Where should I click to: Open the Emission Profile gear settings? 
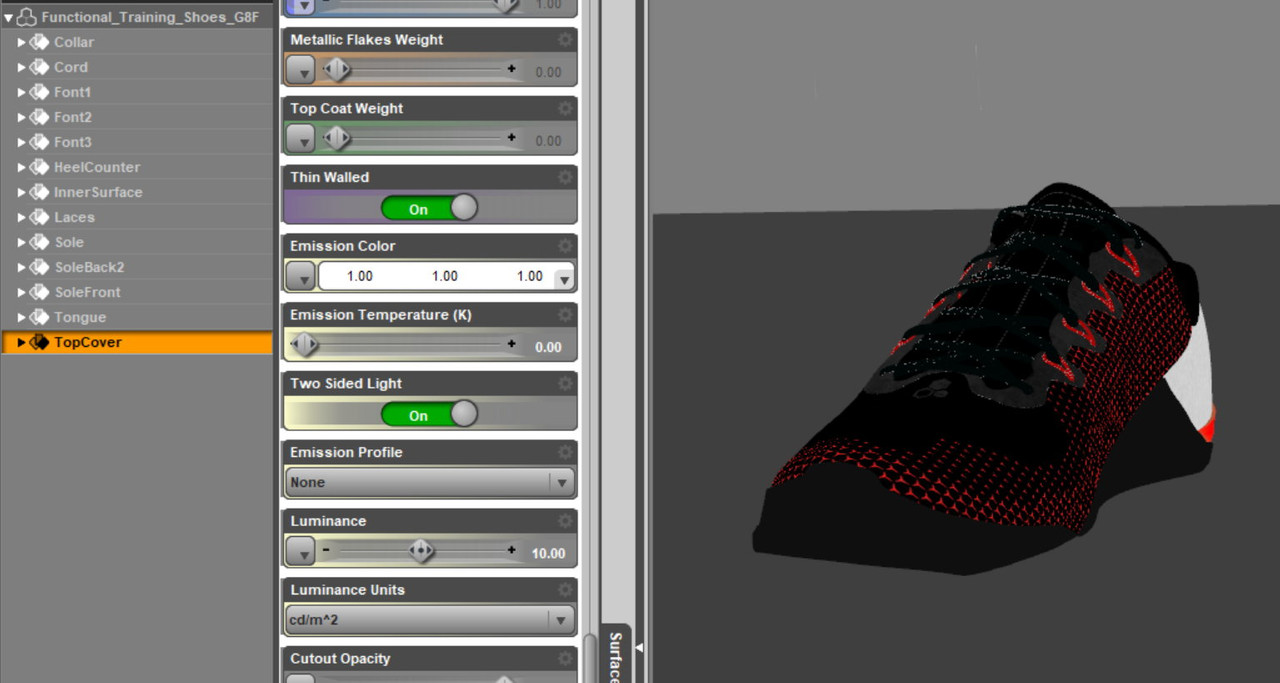coord(565,452)
